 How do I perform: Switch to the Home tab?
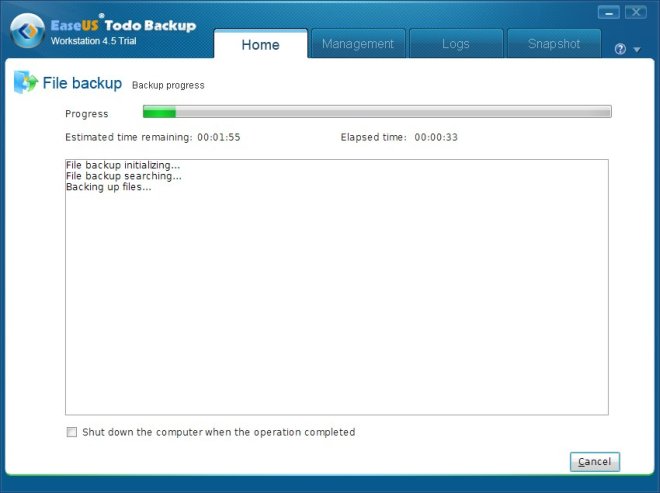[x=261, y=44]
